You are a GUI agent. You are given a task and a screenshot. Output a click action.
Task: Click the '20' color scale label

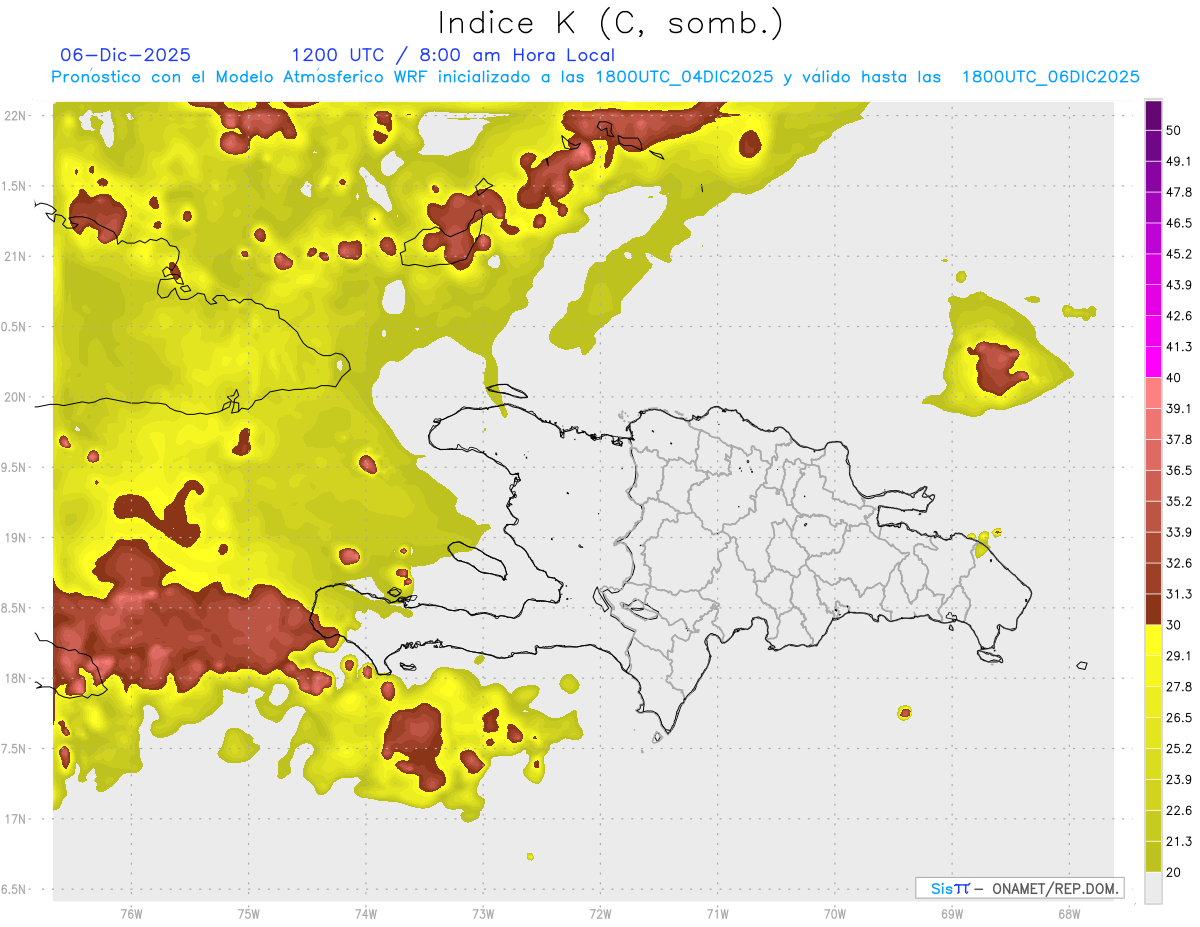click(x=1175, y=872)
